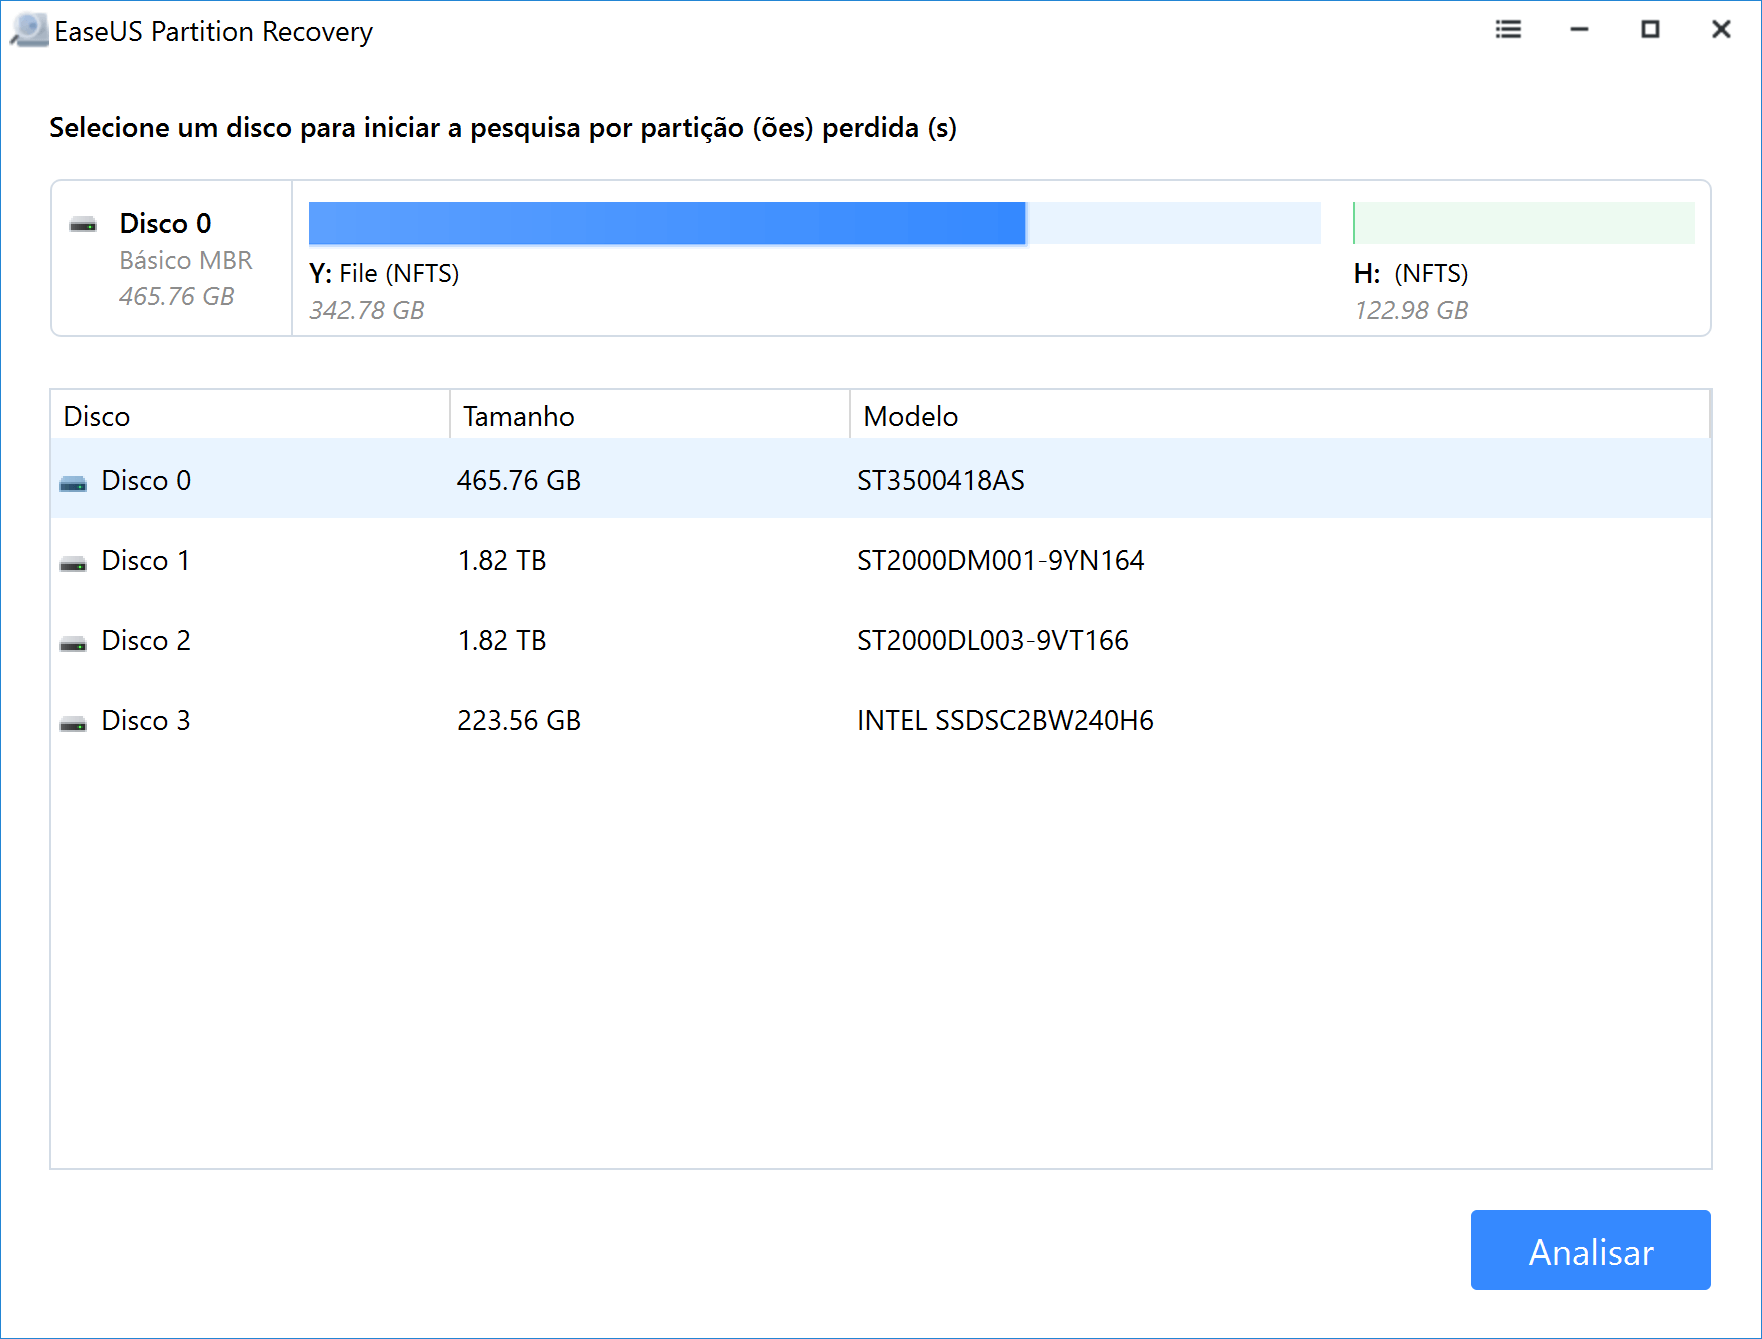
Task: Maximize the EaseUS Partition Recovery window
Action: click(x=1650, y=30)
